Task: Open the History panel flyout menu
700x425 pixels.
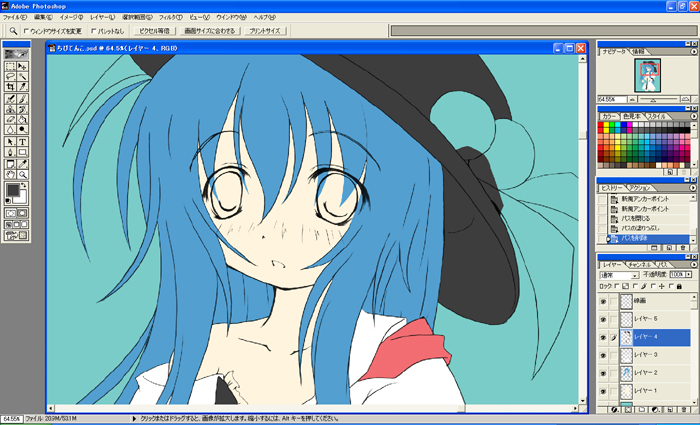Action: click(x=693, y=188)
